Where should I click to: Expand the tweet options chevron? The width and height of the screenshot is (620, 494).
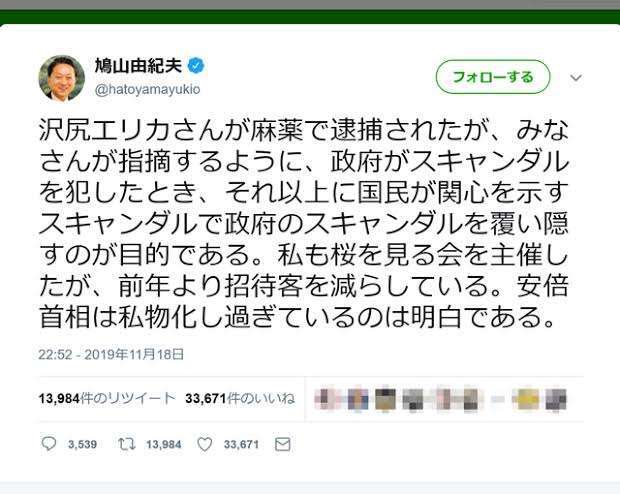pos(576,78)
